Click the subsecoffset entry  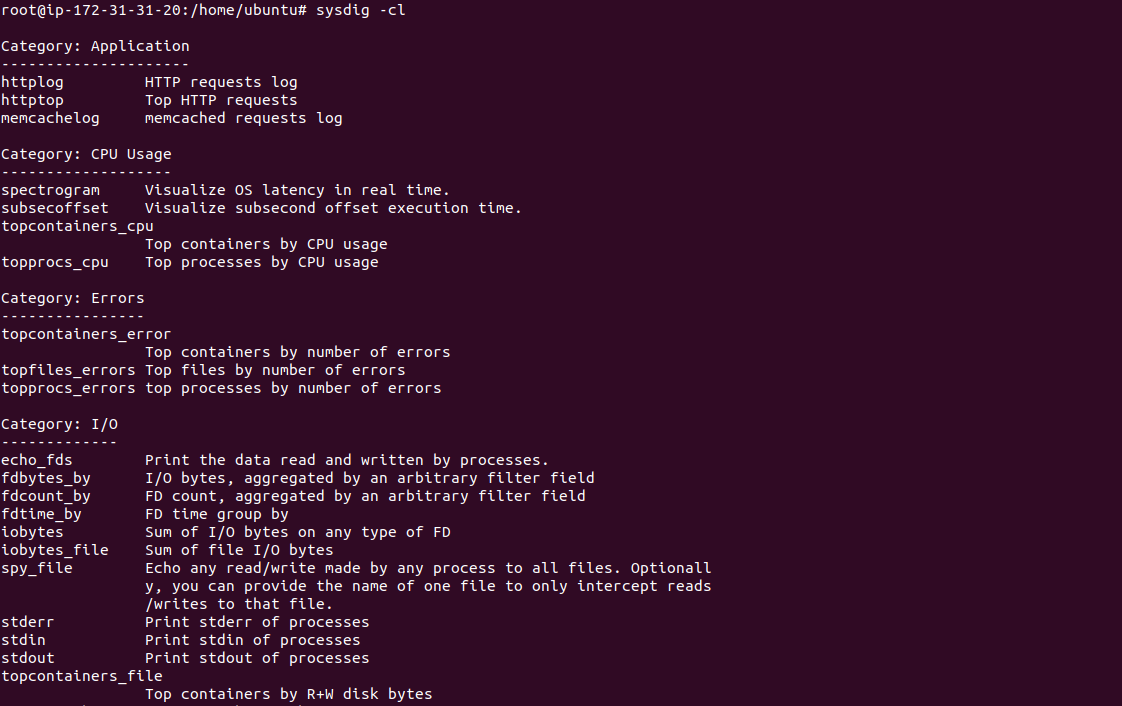click(55, 208)
